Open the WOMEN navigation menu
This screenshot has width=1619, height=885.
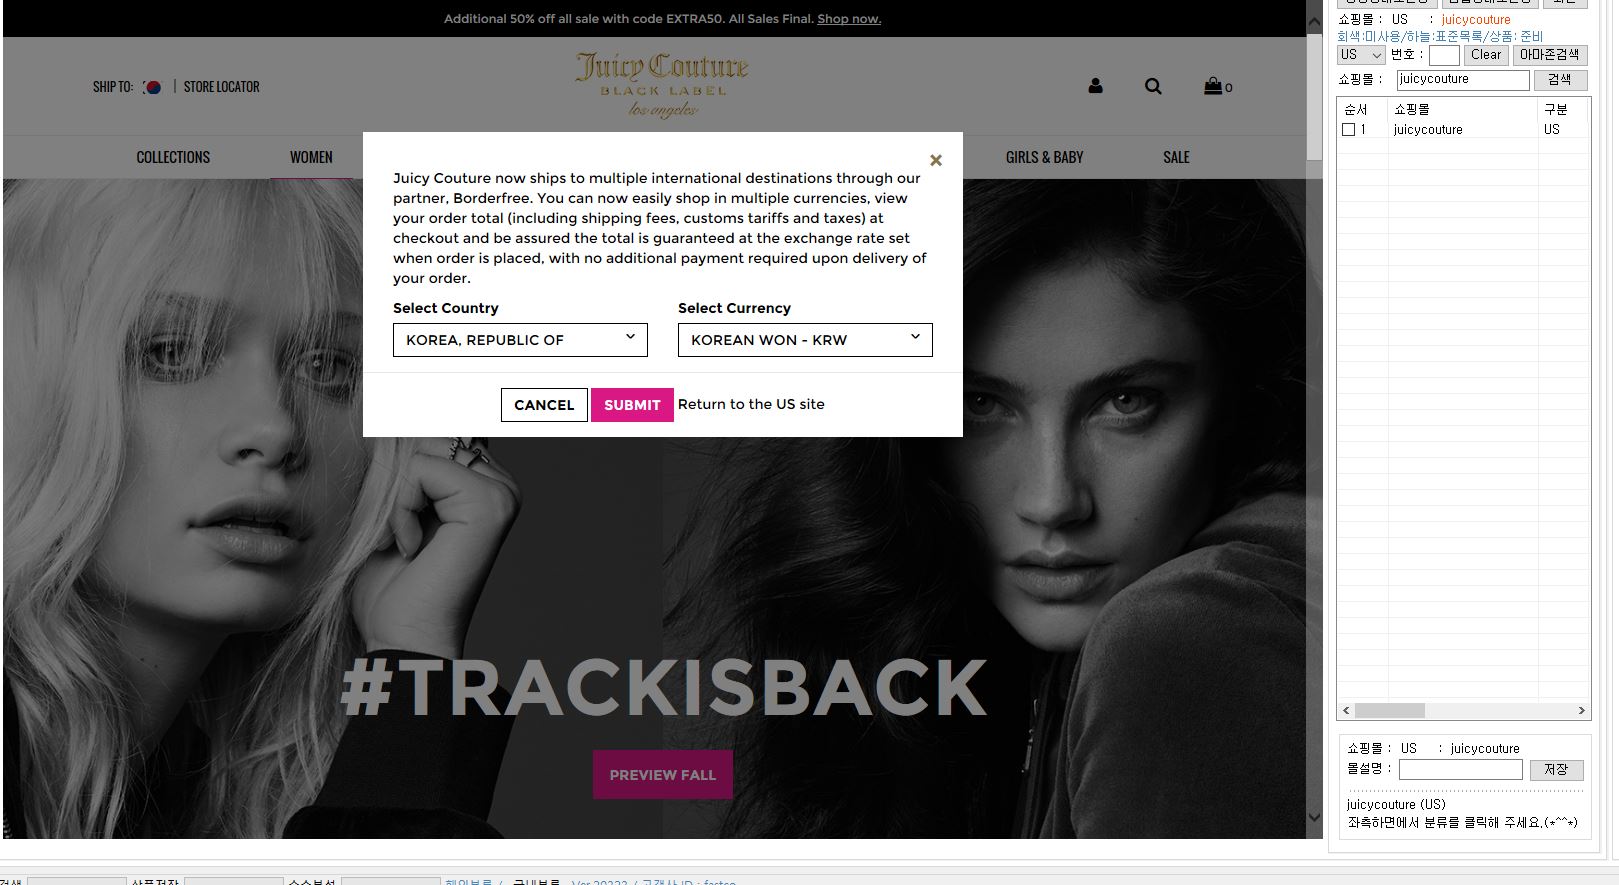[311, 157]
